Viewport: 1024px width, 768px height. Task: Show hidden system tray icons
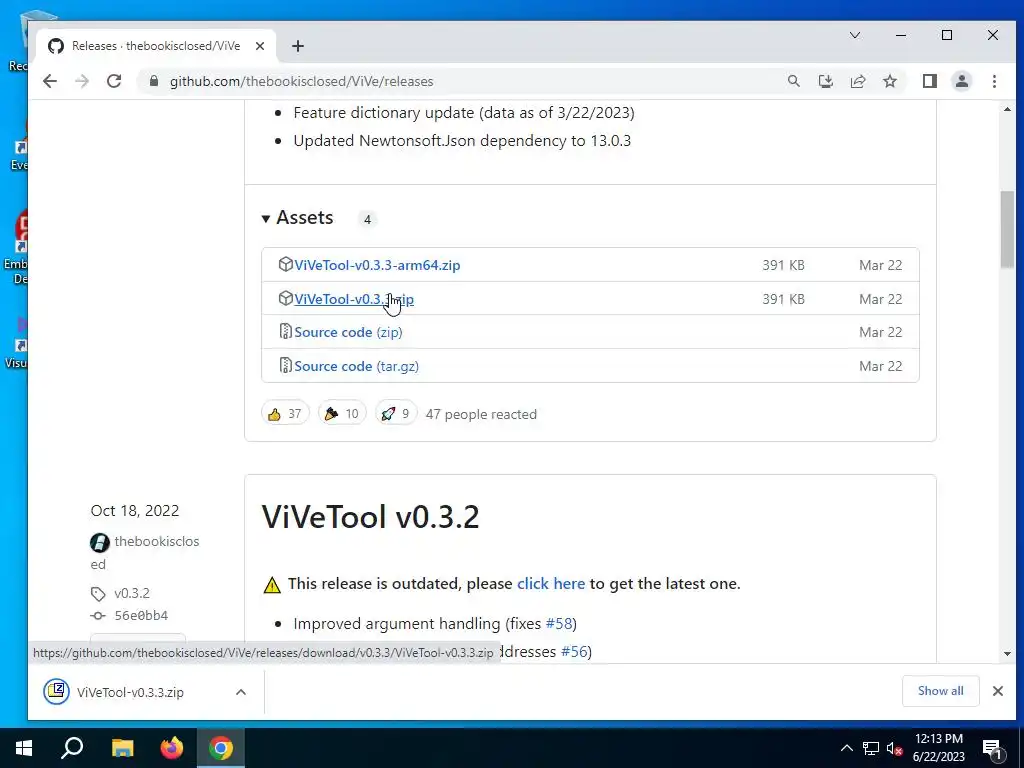coord(846,748)
